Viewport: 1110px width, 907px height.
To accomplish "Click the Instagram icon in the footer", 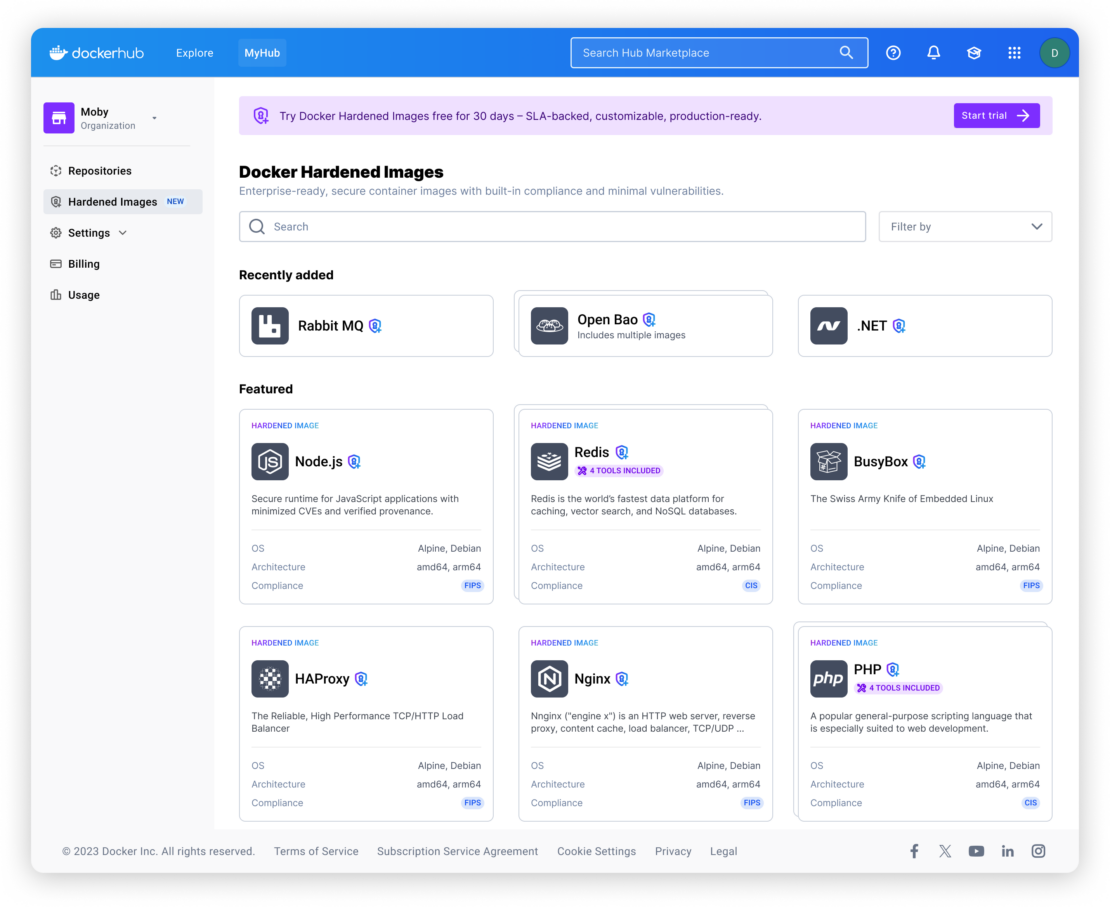I will (x=1038, y=851).
